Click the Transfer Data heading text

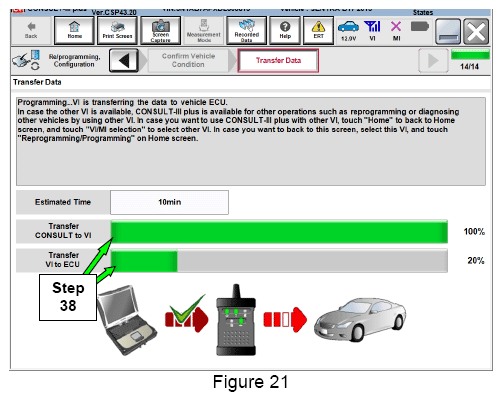click(x=37, y=82)
